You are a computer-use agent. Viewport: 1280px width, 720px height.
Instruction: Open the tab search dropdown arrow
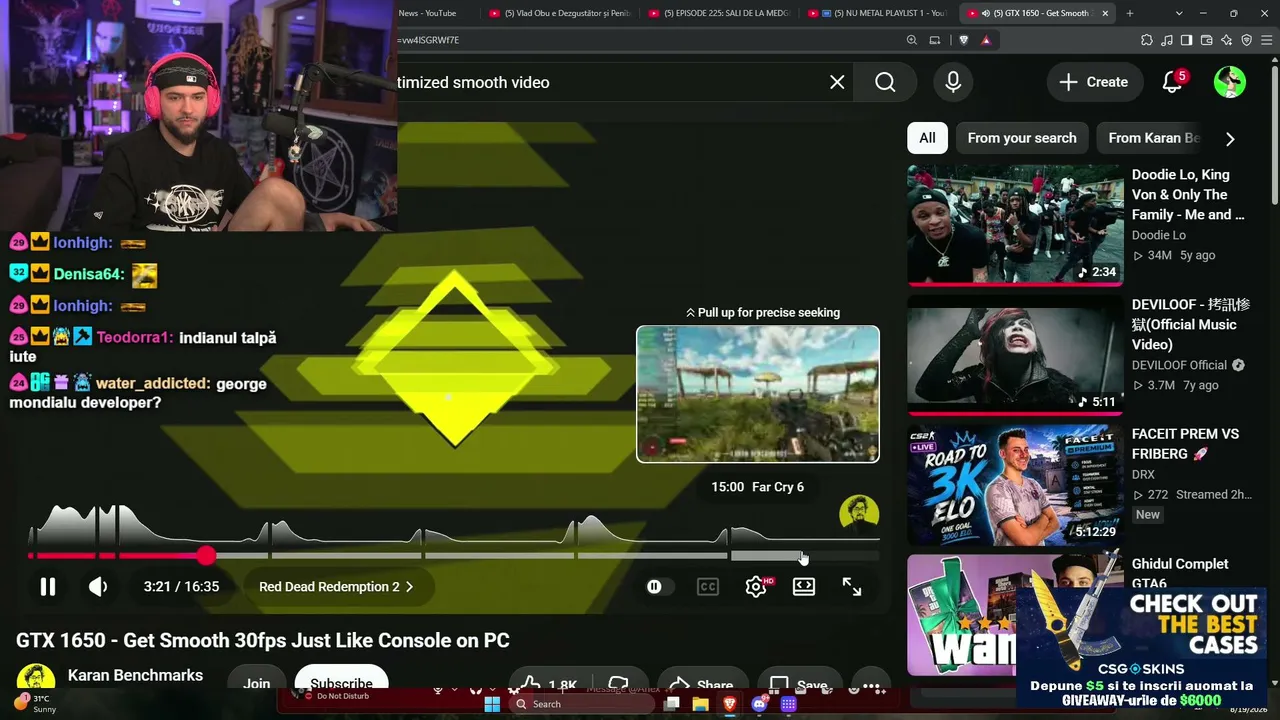coord(1180,13)
